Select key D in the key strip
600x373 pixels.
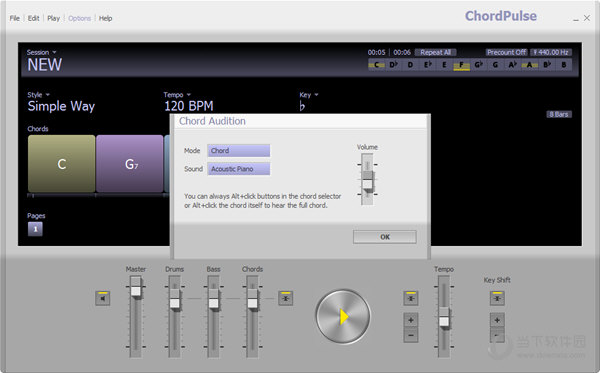(410, 65)
